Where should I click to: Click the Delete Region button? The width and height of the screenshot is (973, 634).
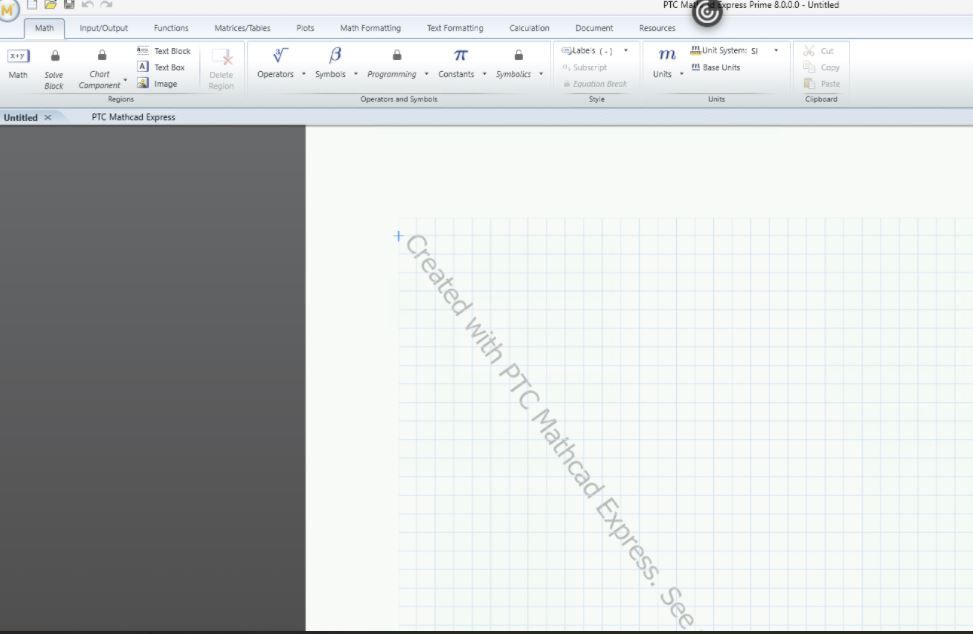point(222,69)
